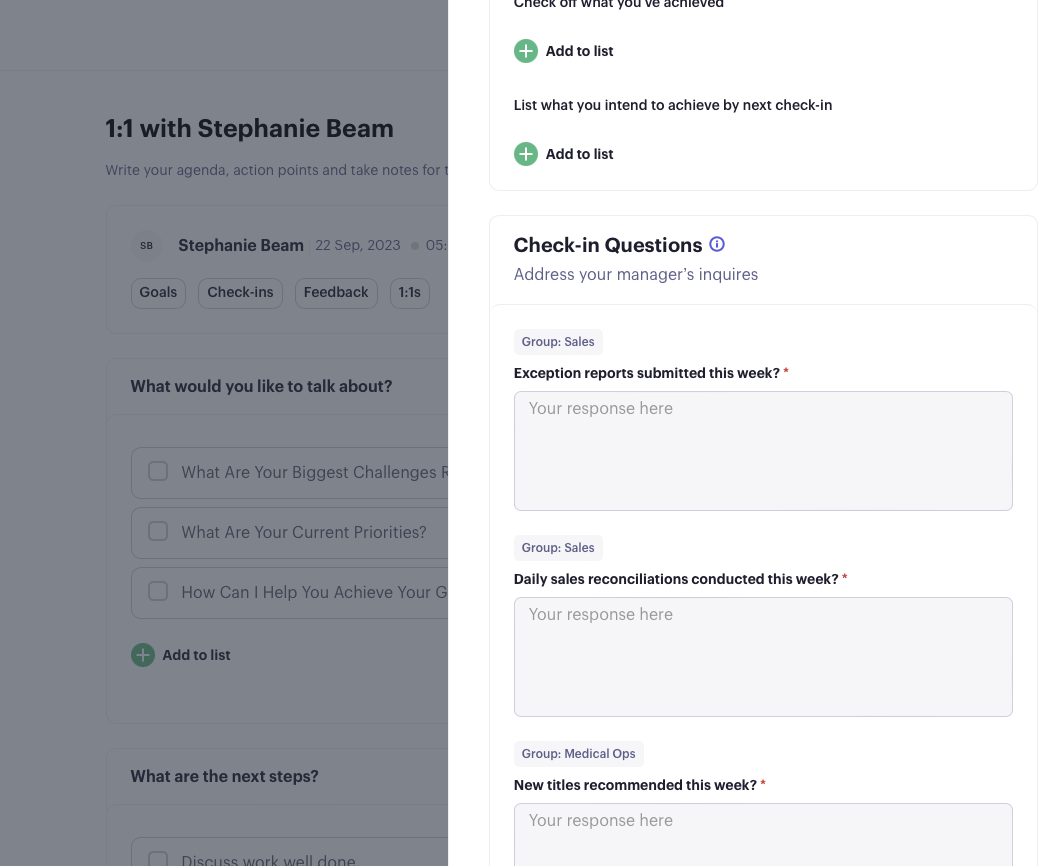Open the 1:1s tab
This screenshot has height=866, width=1062.
point(410,293)
